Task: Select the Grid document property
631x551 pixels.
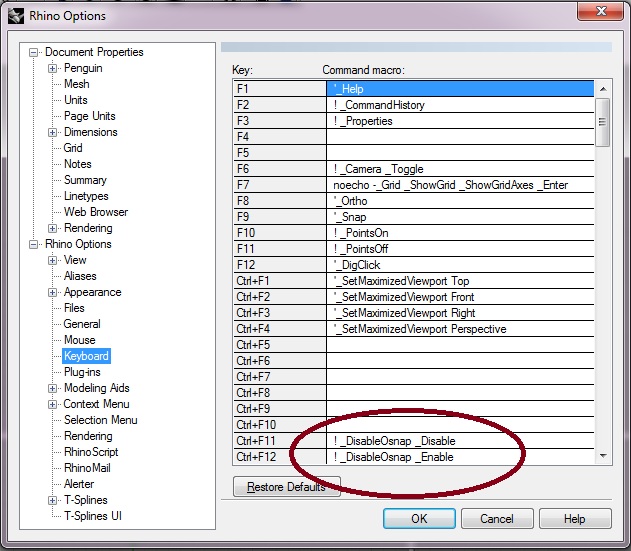Action: click(73, 148)
